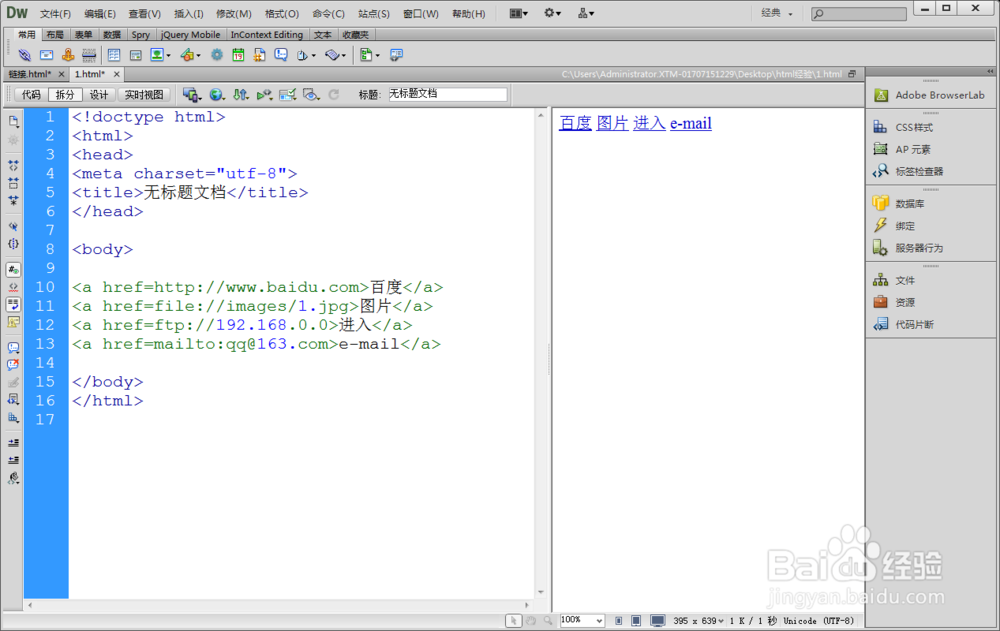
Task: Open the jQuery Mobile insert tab
Action: 190,34
